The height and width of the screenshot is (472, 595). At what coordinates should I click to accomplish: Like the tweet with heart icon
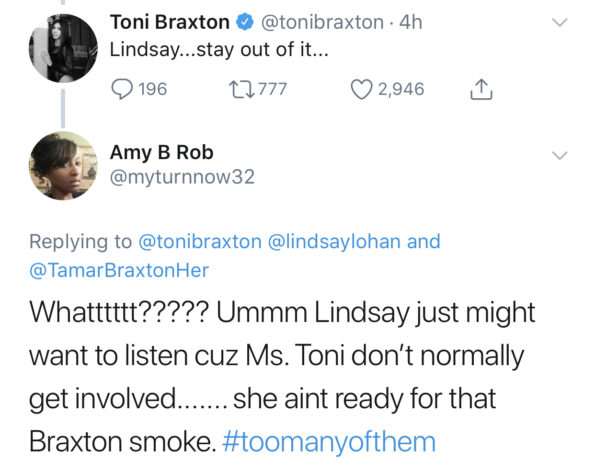tap(361, 89)
